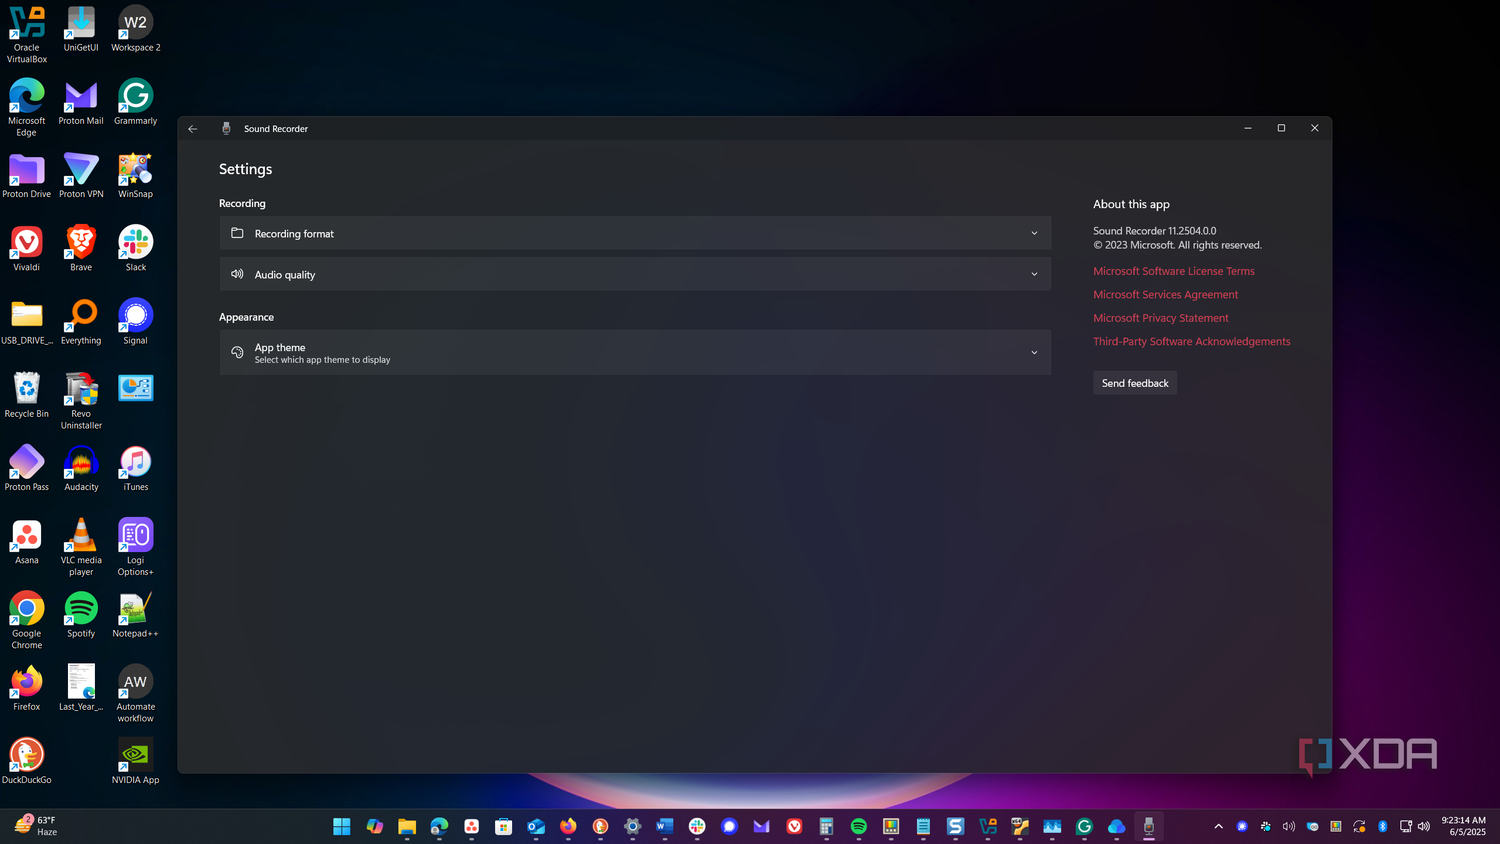Select the Oracle VirtualBox desktop icon

(27, 35)
